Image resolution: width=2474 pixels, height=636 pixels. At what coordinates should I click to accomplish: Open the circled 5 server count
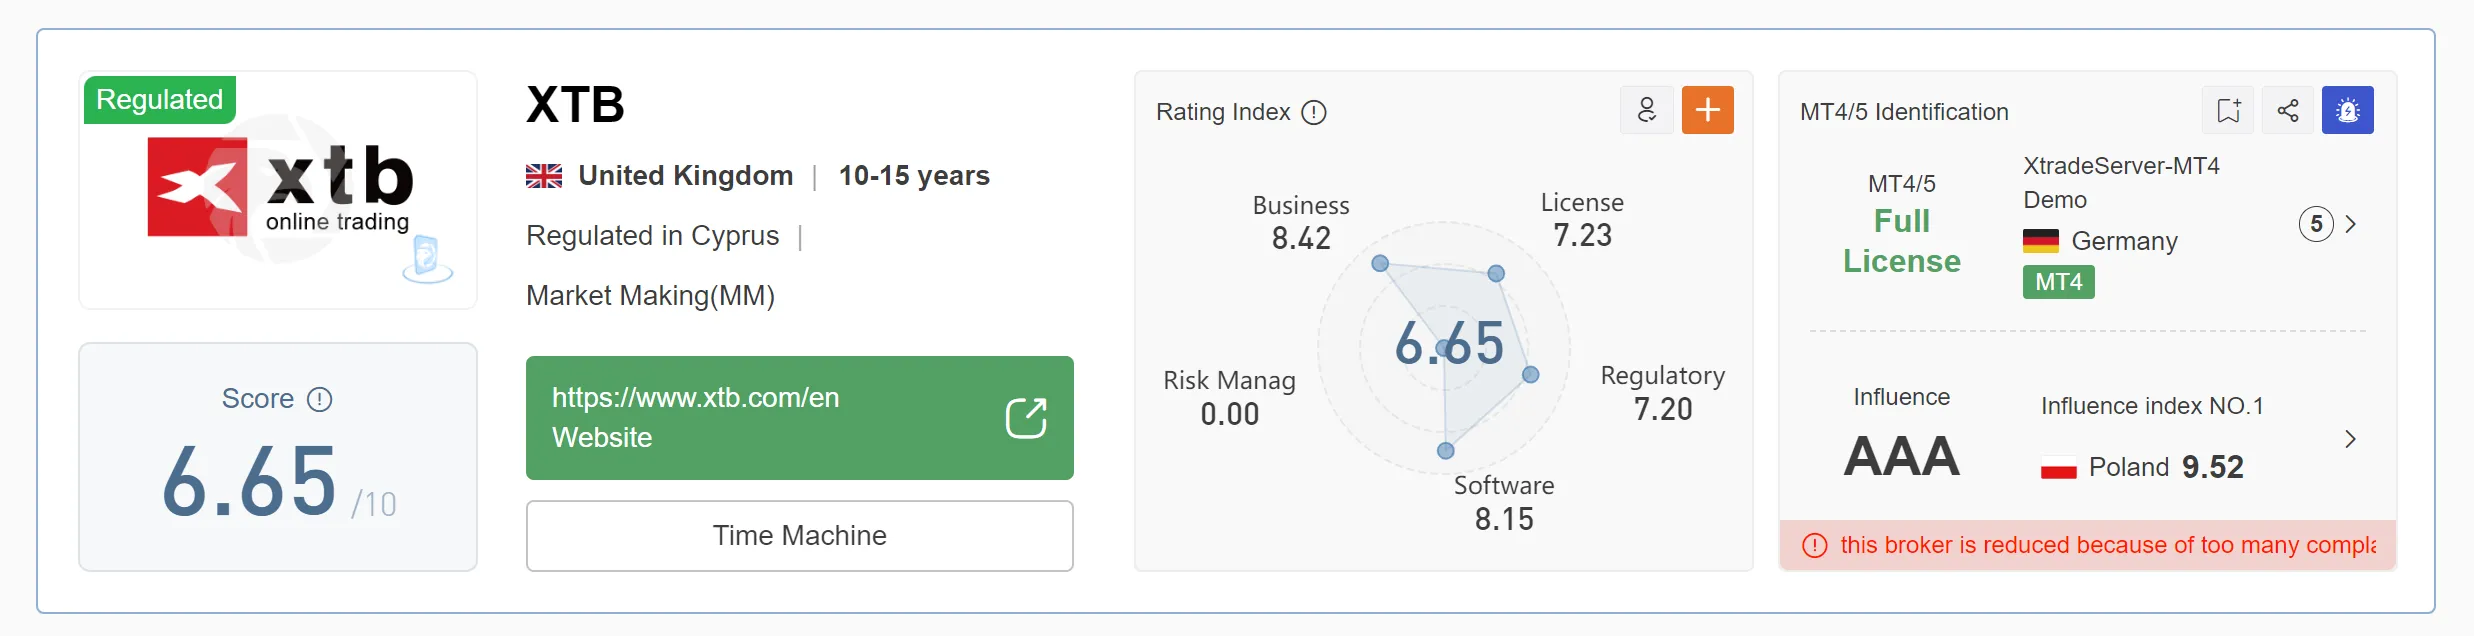click(x=2316, y=224)
